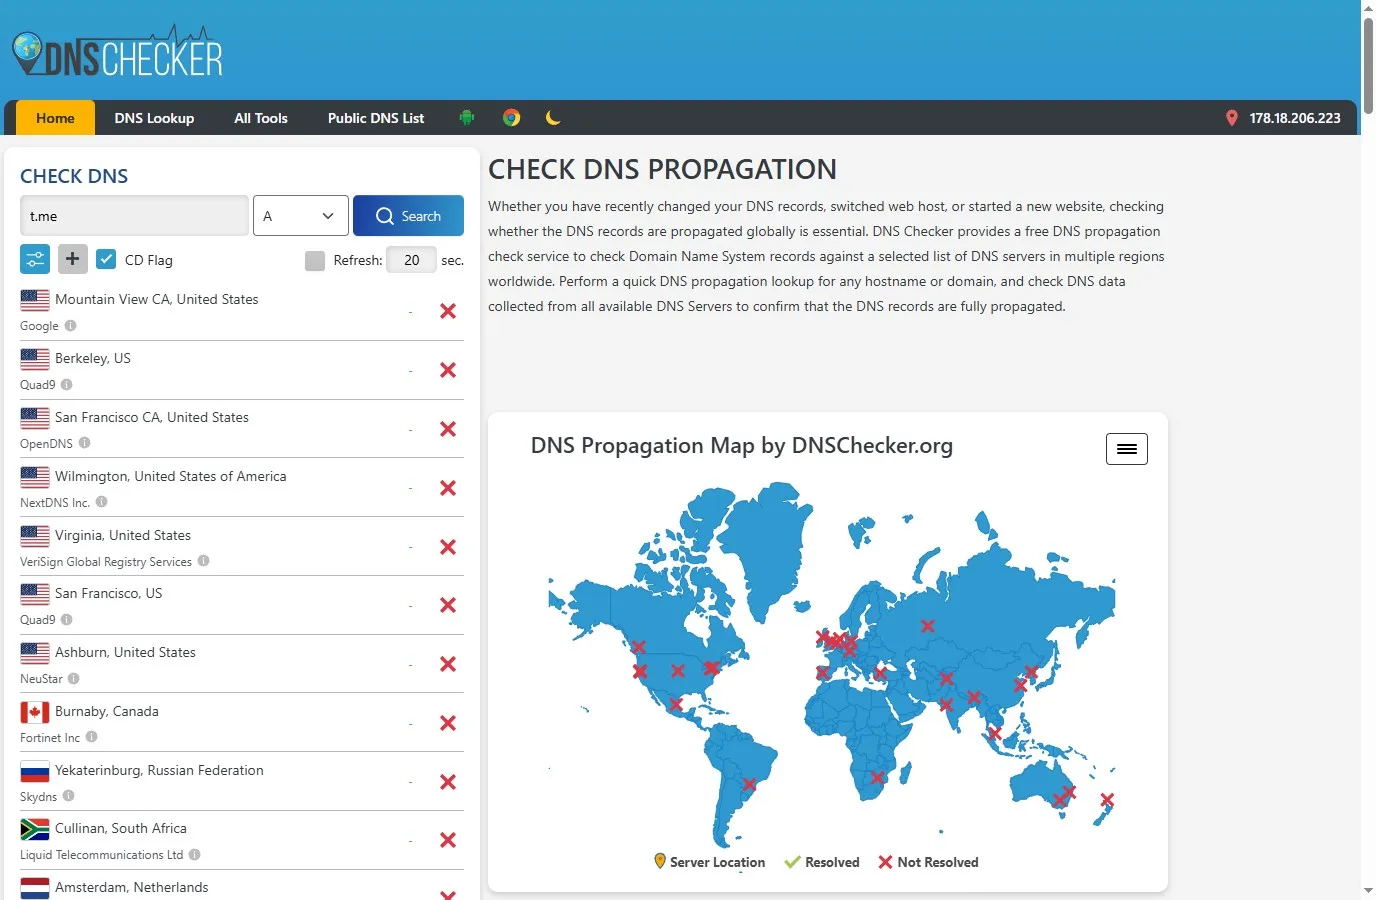The height and width of the screenshot is (900, 1376).
Task: Click the Mountain View CA, United States row text
Action: [157, 299]
